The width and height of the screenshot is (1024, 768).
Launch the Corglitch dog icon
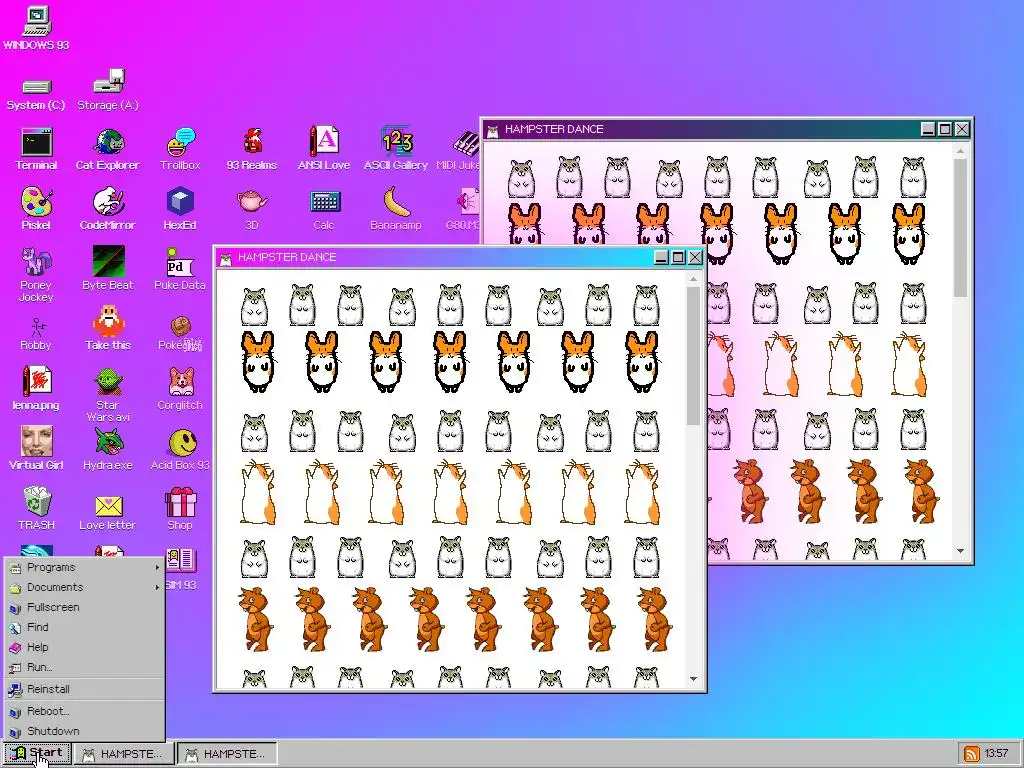tap(180, 388)
